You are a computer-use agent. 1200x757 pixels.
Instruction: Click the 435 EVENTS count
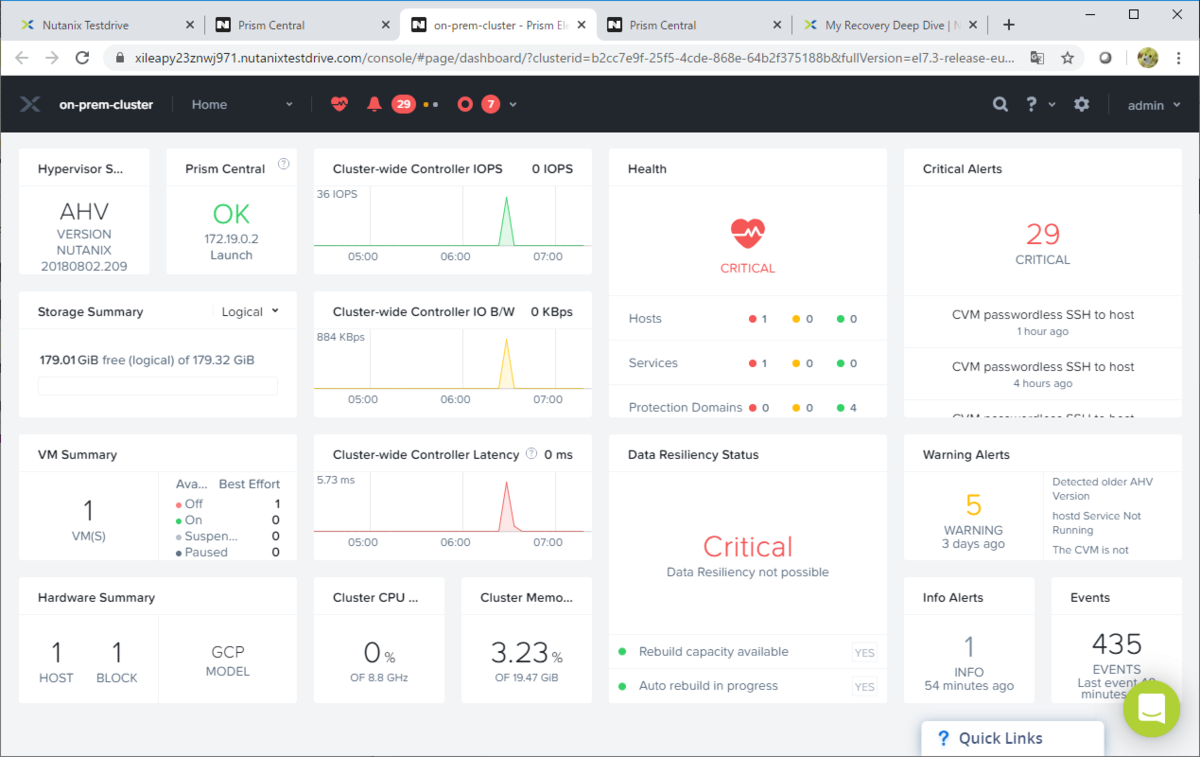point(1116,652)
